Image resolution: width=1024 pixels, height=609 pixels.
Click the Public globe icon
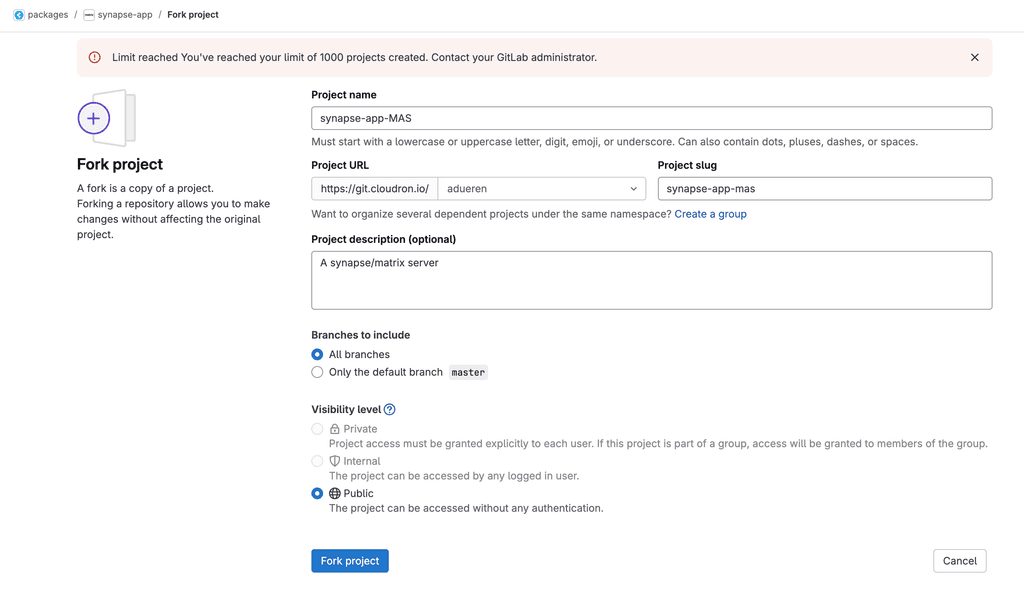pos(335,493)
